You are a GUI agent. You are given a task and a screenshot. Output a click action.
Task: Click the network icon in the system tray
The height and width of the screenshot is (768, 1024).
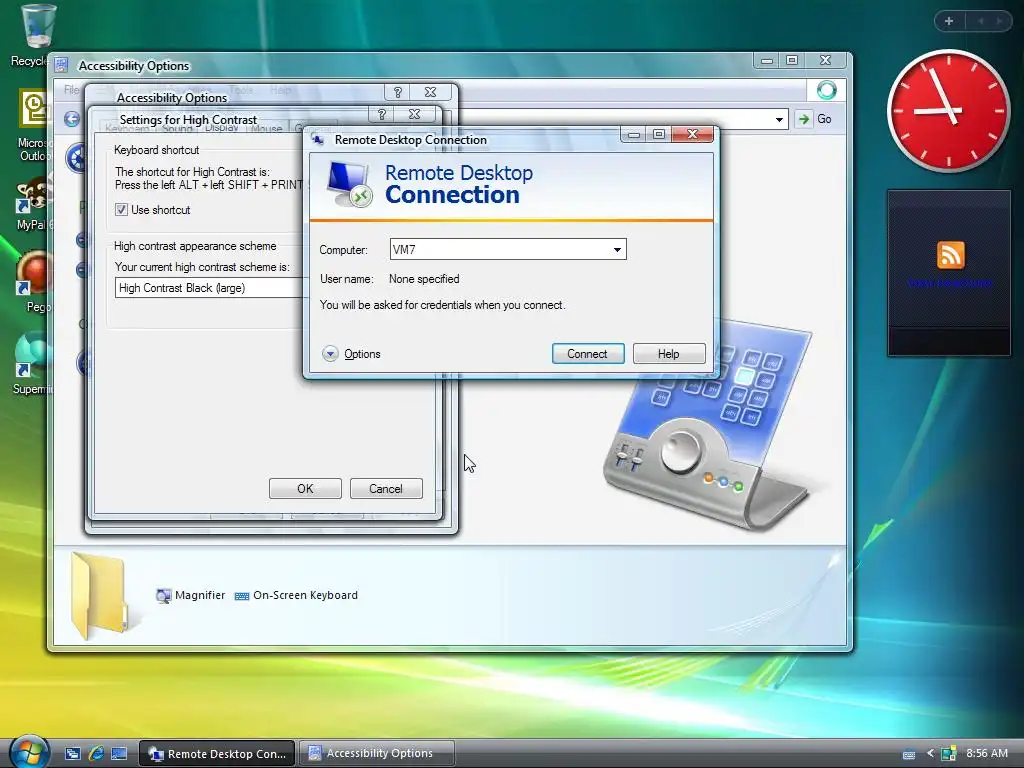click(948, 754)
